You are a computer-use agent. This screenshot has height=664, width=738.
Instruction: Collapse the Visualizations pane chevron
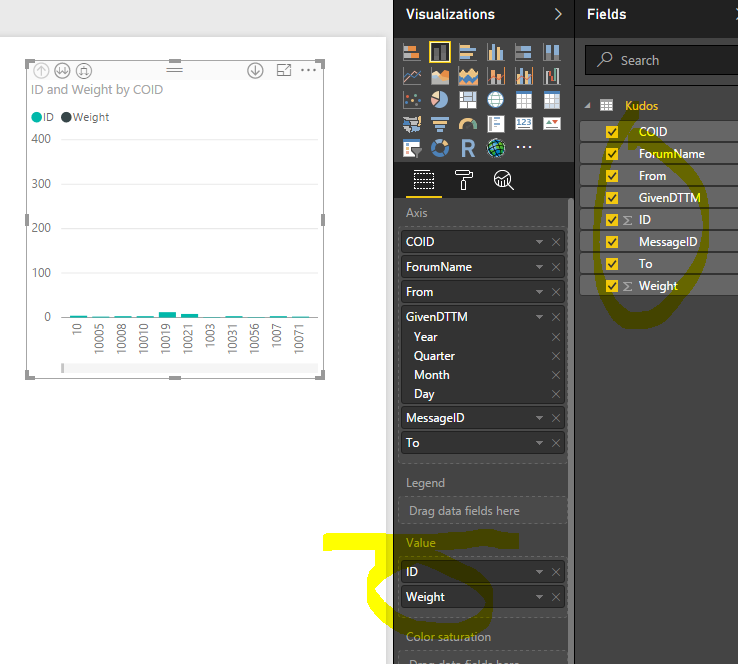tap(558, 15)
